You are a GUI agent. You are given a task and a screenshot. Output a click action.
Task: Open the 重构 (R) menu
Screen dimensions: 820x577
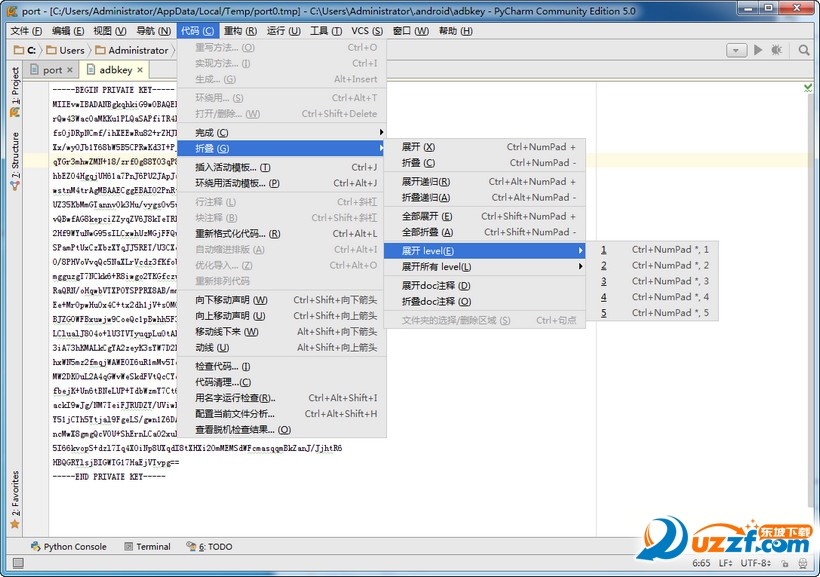click(240, 31)
